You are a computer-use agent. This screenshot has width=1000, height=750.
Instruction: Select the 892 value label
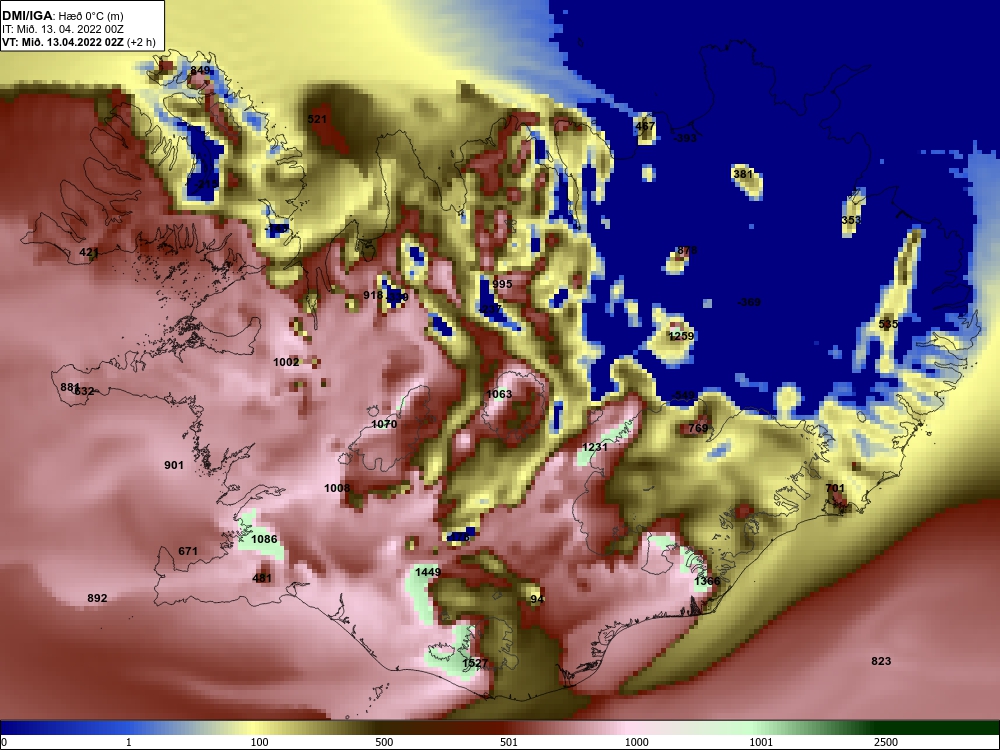[x=97, y=598]
